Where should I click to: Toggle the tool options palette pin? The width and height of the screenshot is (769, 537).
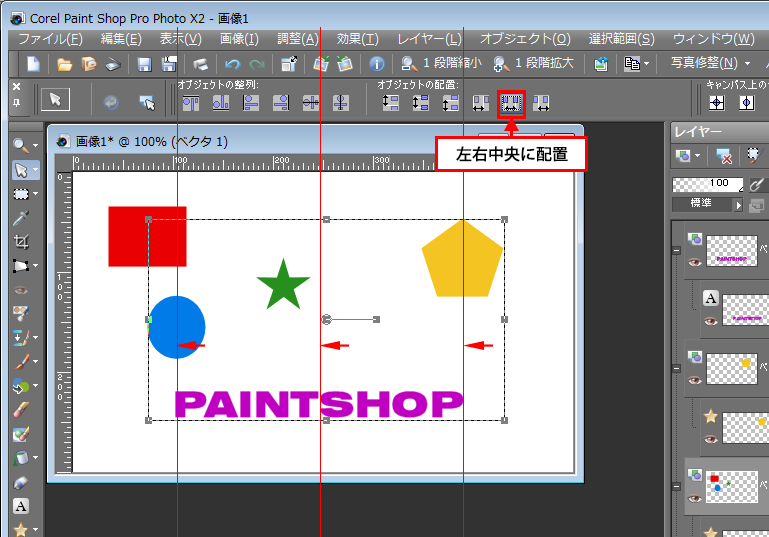(x=17, y=103)
